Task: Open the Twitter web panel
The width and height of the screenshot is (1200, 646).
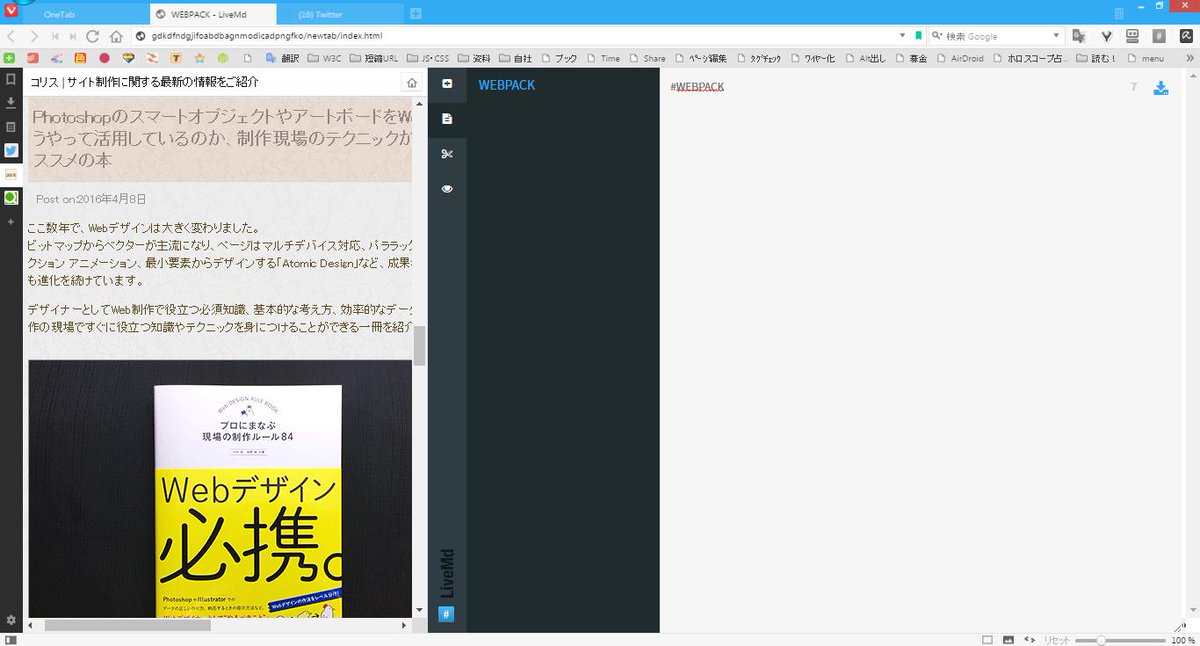Action: click(x=11, y=151)
